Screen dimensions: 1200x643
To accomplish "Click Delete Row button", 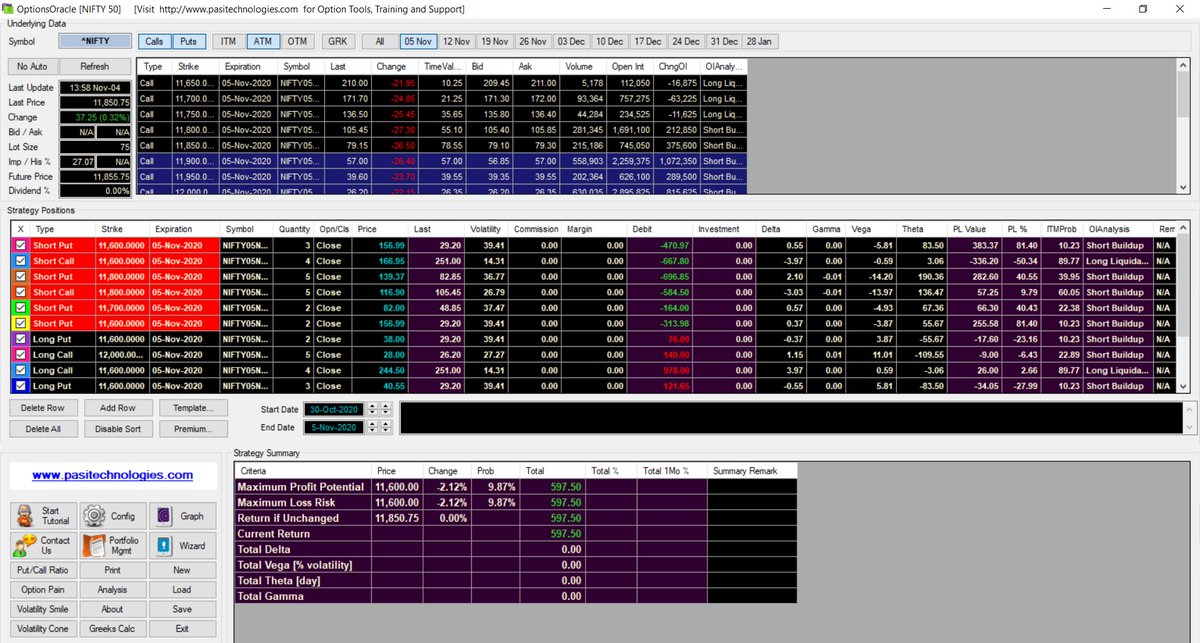I will click(42, 408).
